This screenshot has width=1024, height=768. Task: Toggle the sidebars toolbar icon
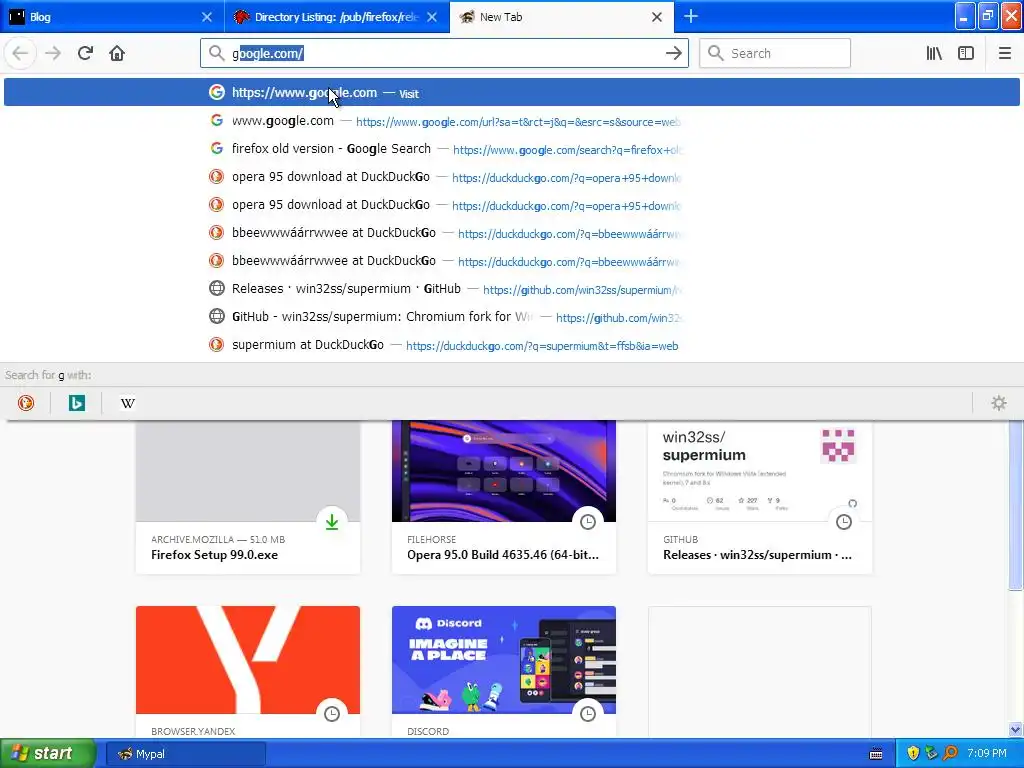click(966, 53)
